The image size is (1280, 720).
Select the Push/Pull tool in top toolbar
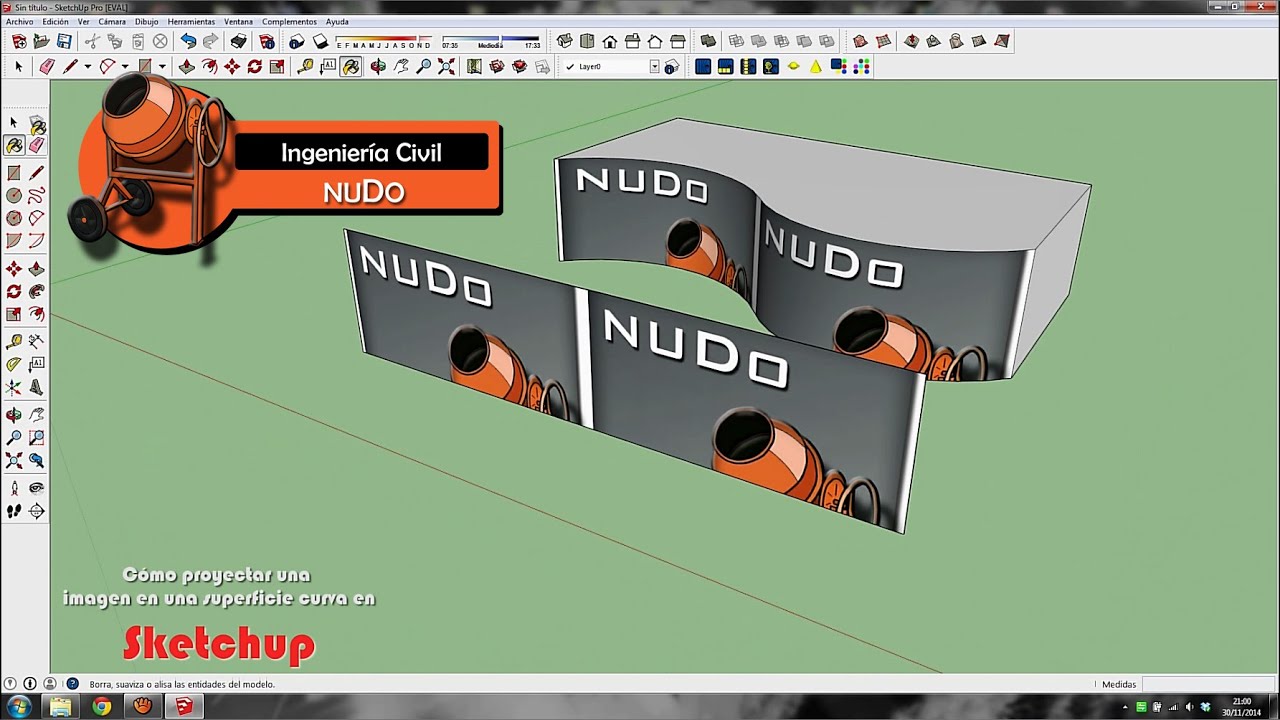click(x=186, y=67)
